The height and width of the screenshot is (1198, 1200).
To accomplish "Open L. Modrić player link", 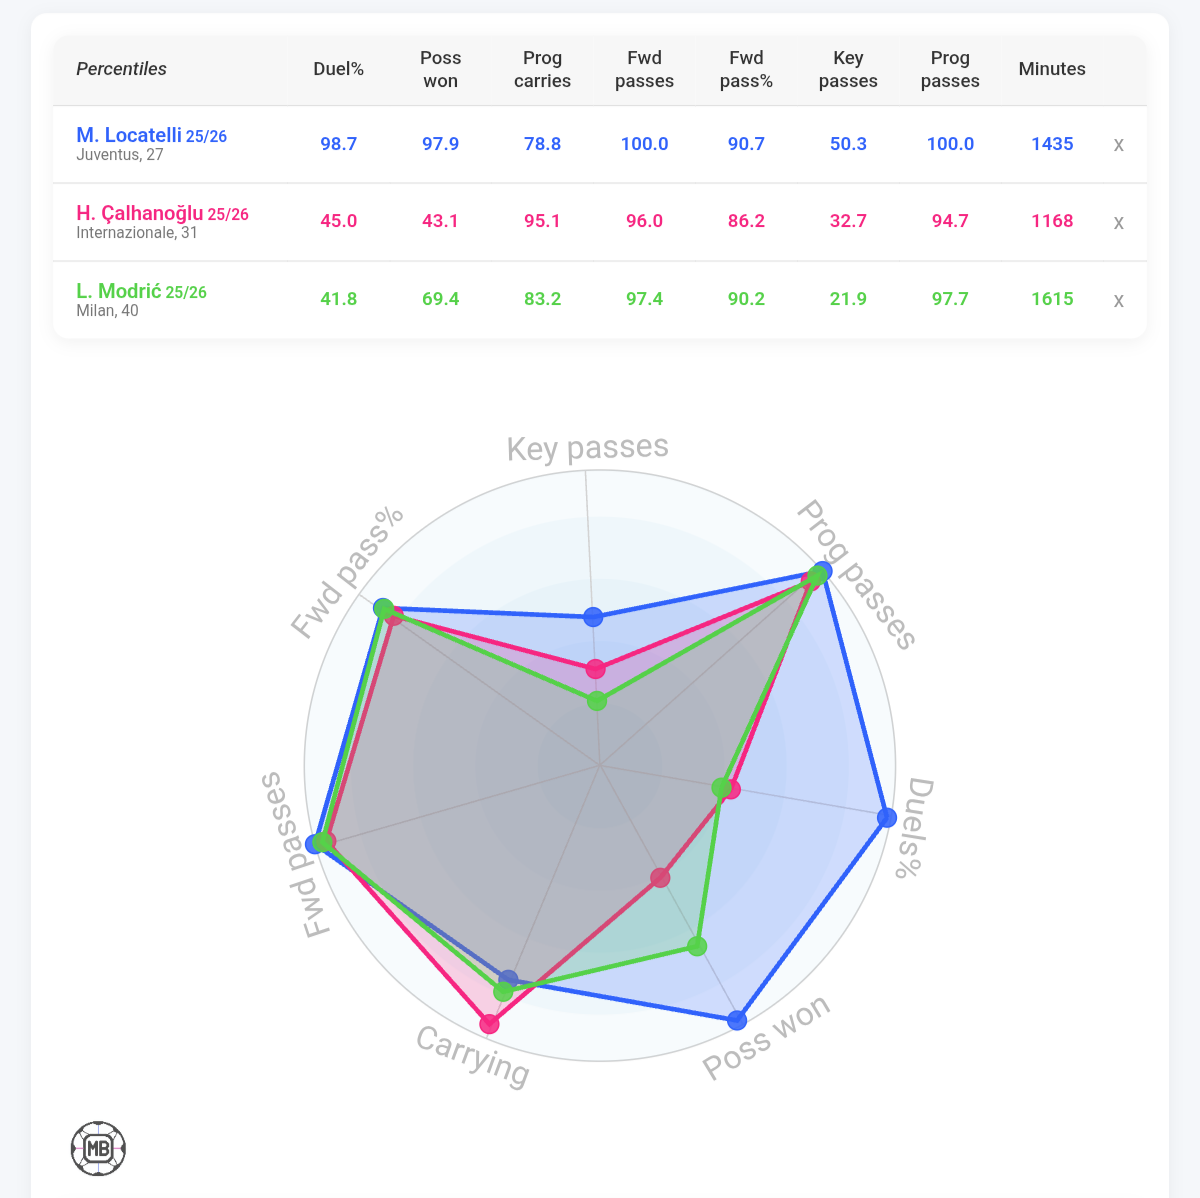I will [x=119, y=292].
